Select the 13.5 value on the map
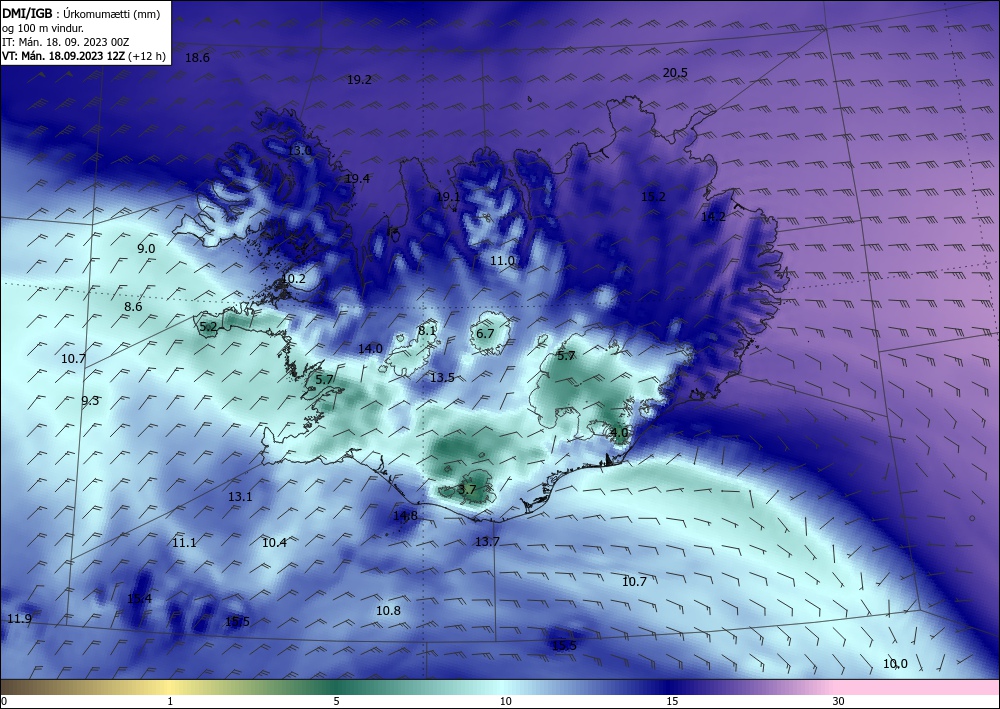Screen dimensions: 1000x709 coord(442,377)
